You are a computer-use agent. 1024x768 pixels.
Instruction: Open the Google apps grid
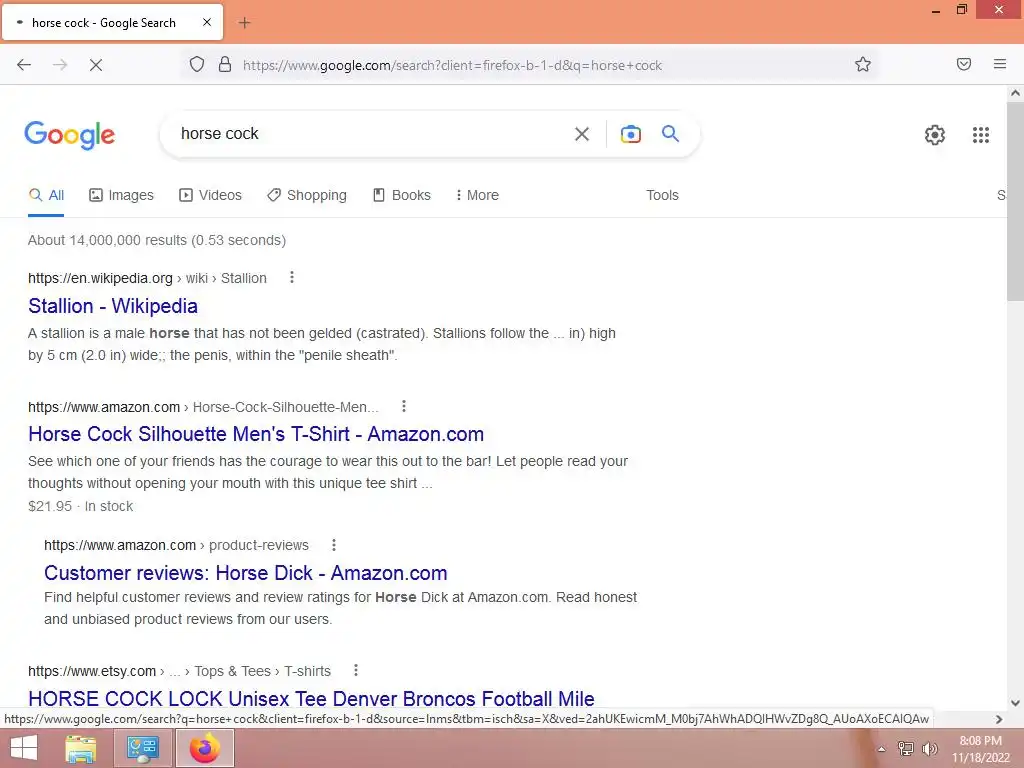tap(981, 135)
